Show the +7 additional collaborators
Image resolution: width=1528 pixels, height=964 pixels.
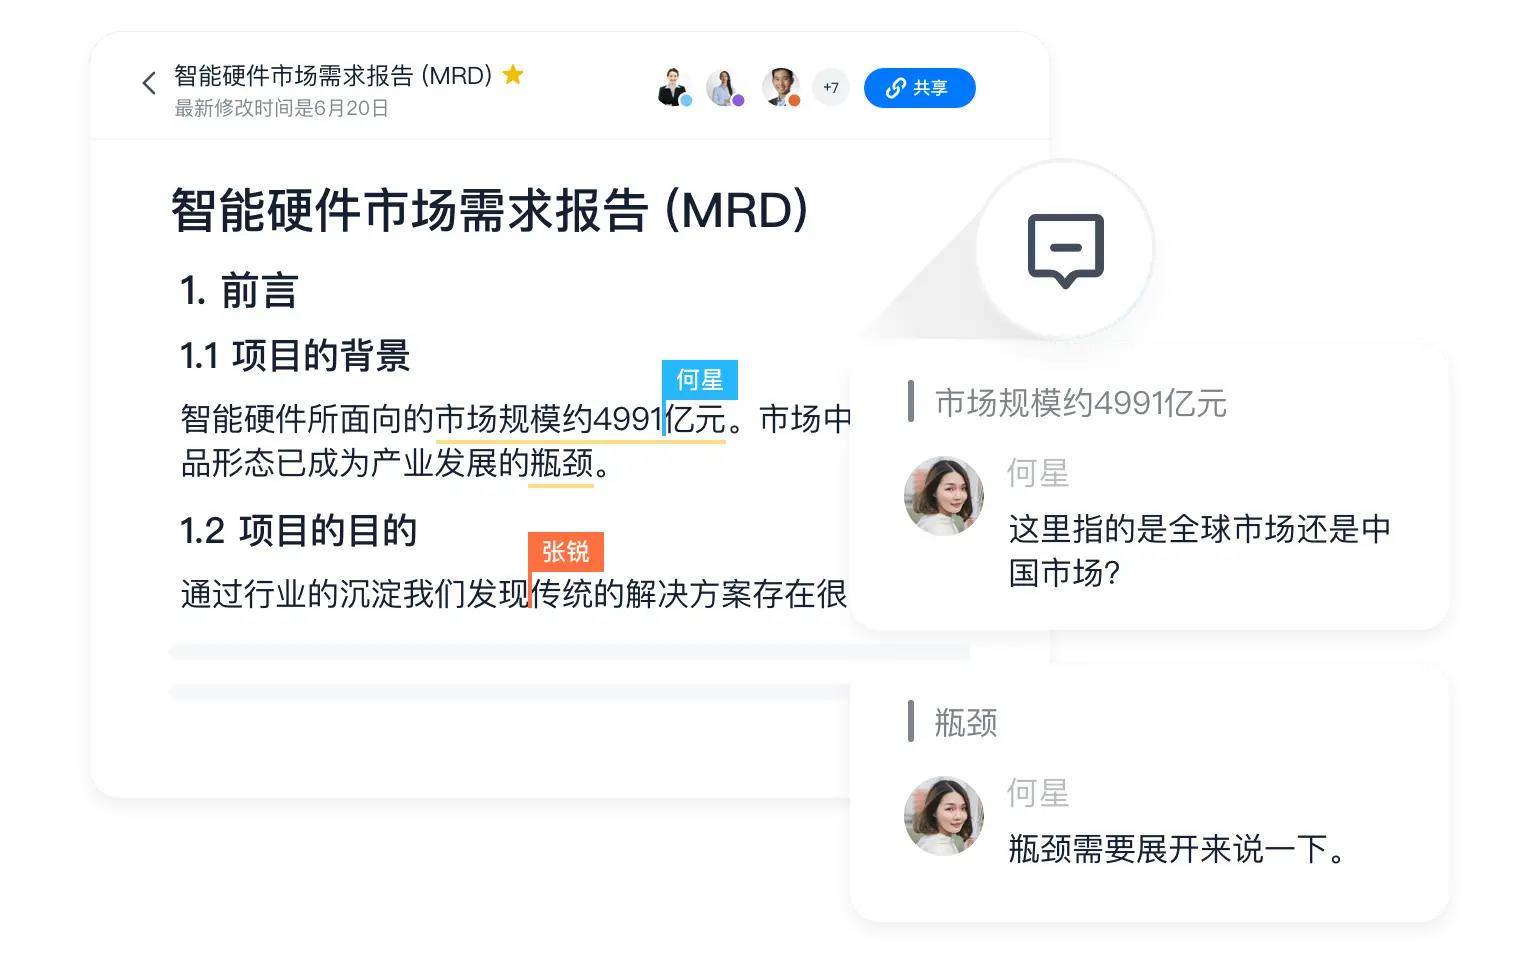[831, 88]
